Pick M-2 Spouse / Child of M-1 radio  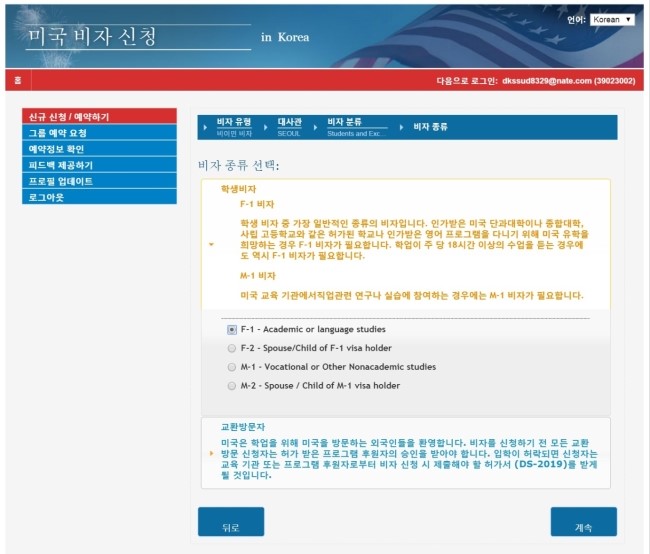232,385
